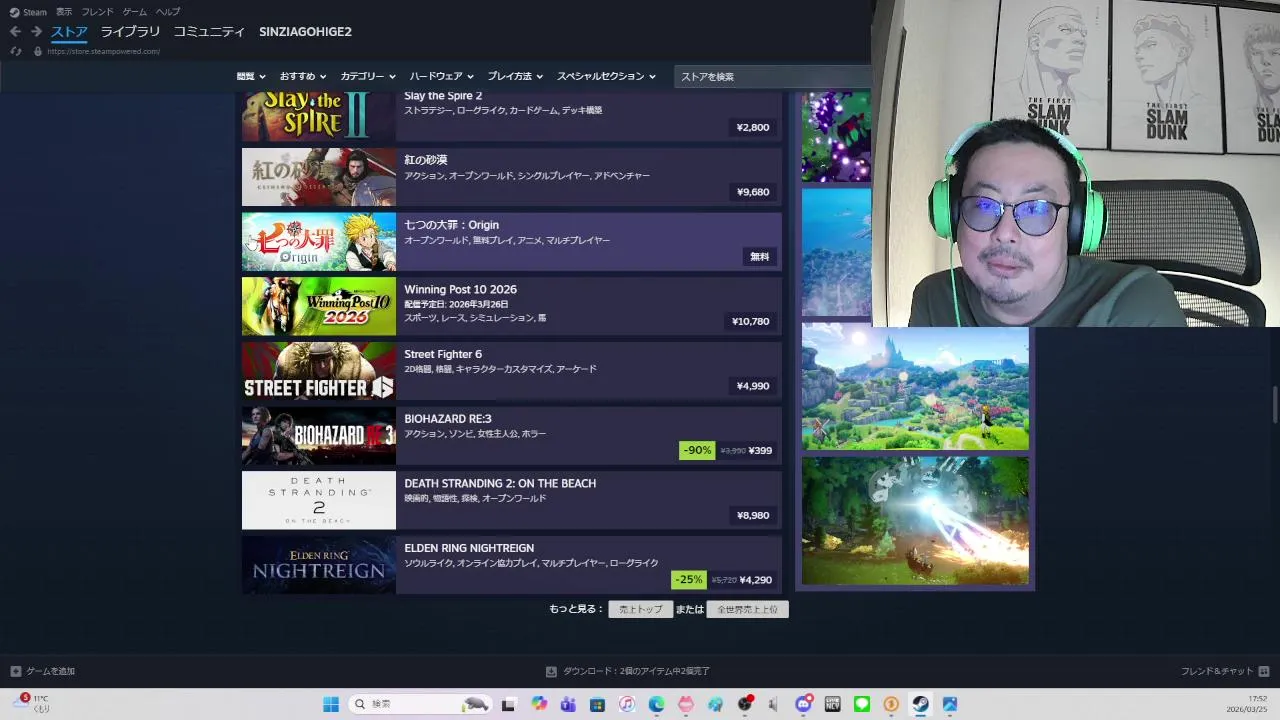The width and height of the screenshot is (1280, 720).
Task: Click the -25% discount badge
Action: (689, 579)
